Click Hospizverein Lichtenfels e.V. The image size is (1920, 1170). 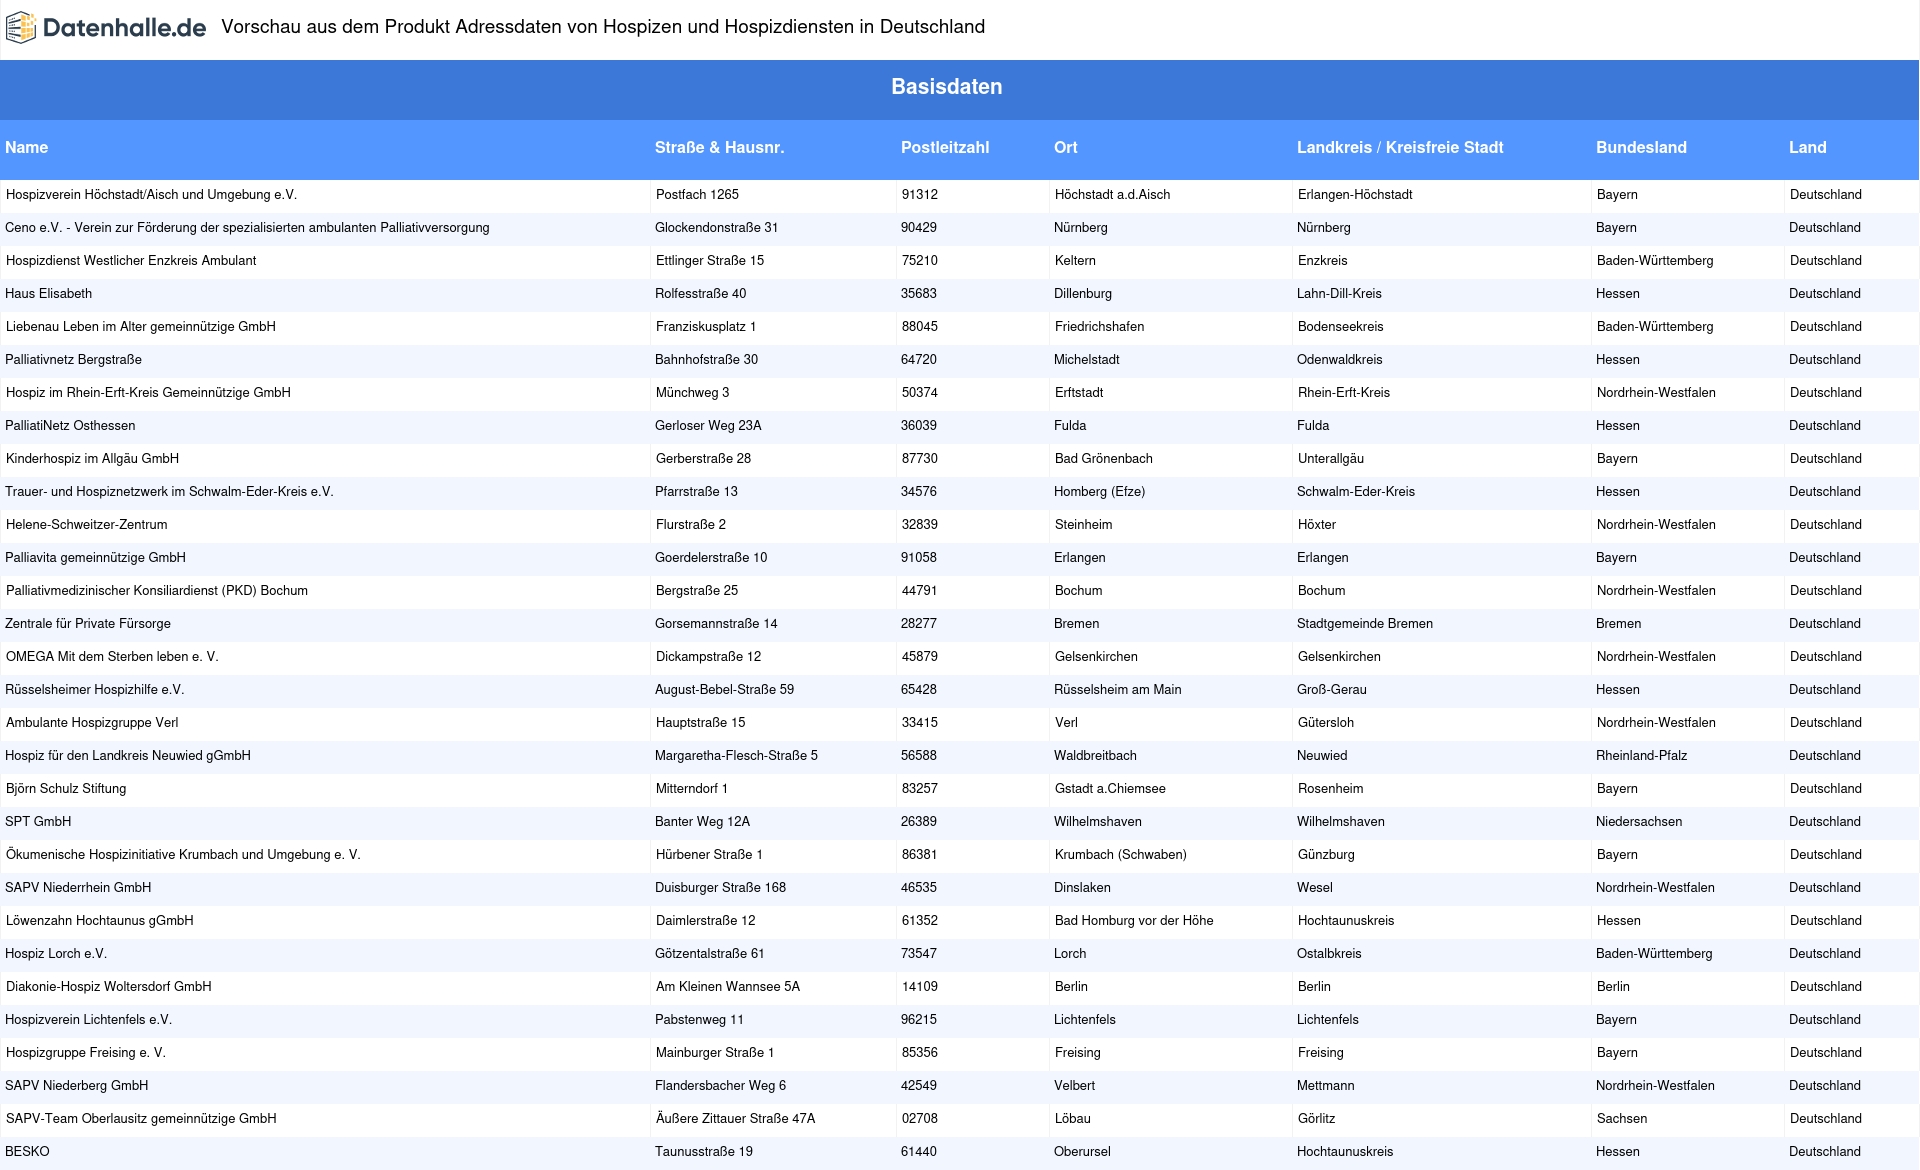click(x=88, y=1020)
